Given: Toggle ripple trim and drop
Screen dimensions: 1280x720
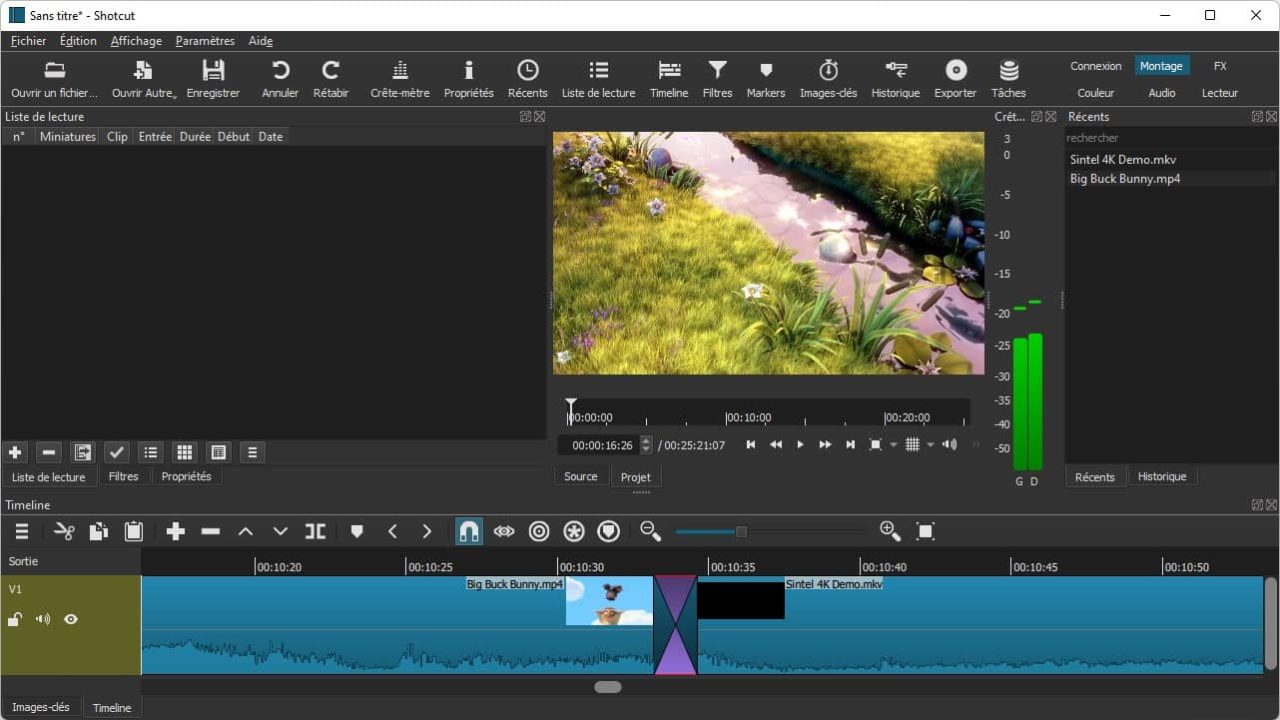Looking at the screenshot, I should [539, 532].
